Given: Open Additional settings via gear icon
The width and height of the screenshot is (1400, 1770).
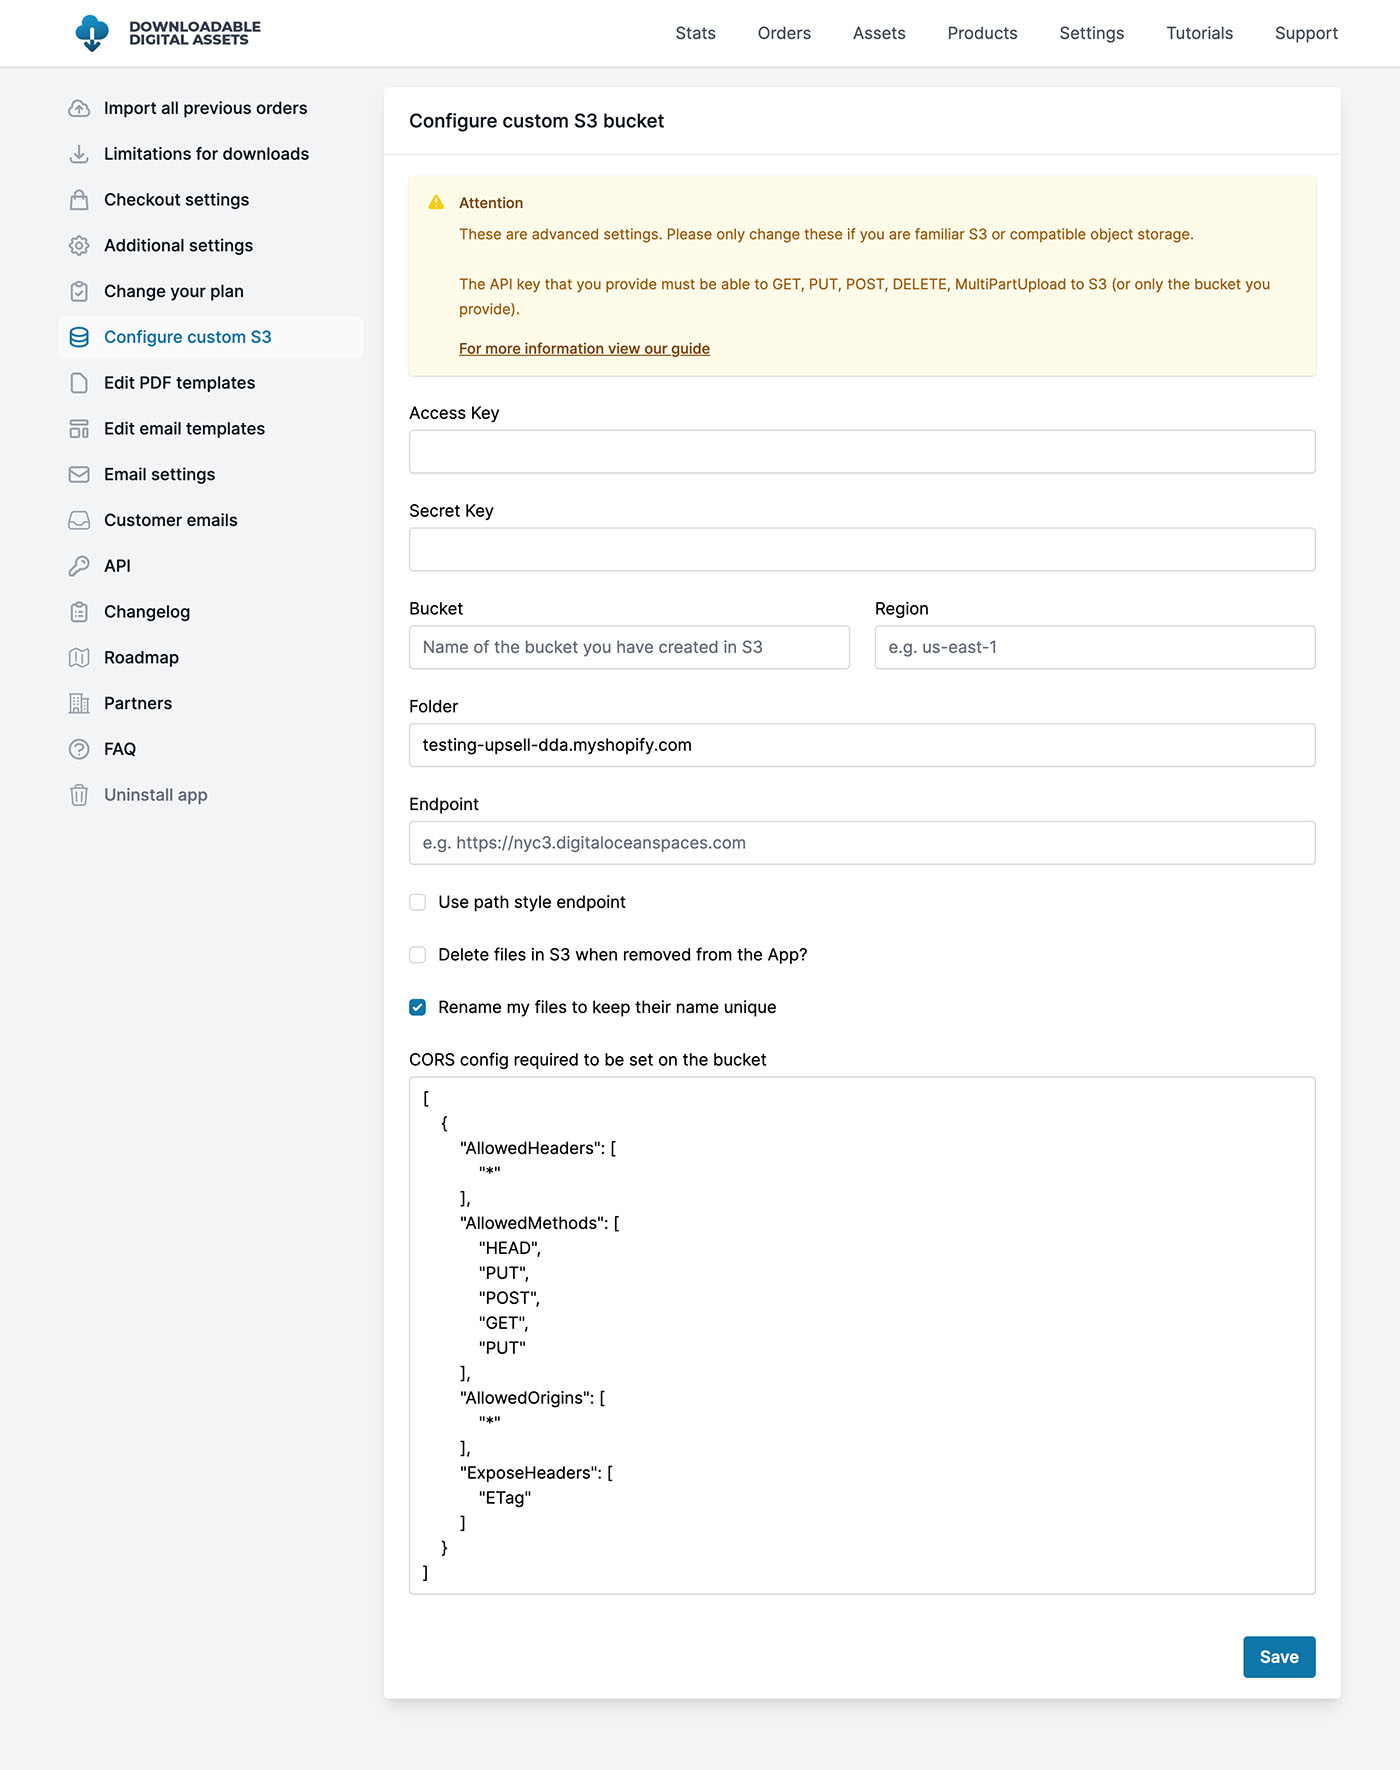Looking at the screenshot, I should (x=79, y=245).
